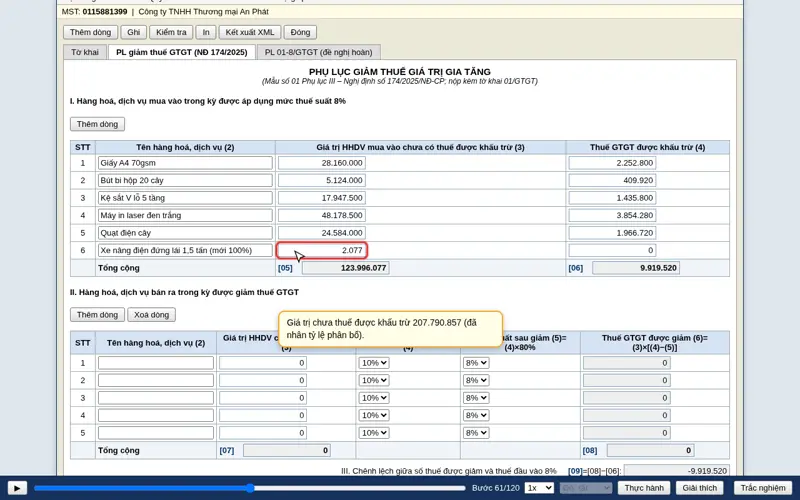Click the section II row 1 goods name field
800x500 pixels.
pos(156,363)
